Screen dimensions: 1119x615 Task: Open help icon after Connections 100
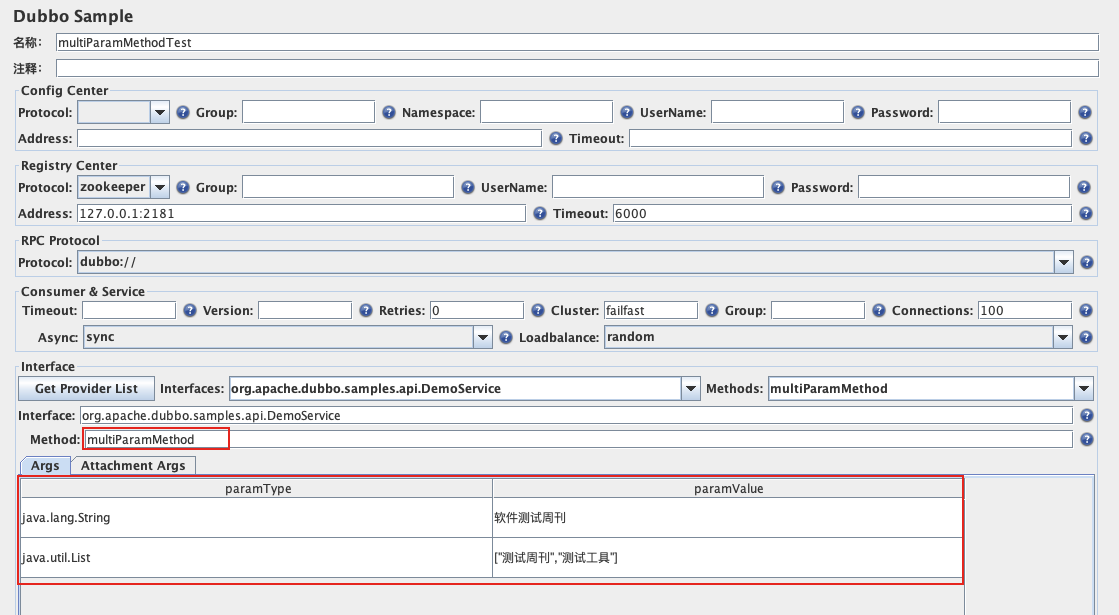pyautogui.click(x=1085, y=310)
